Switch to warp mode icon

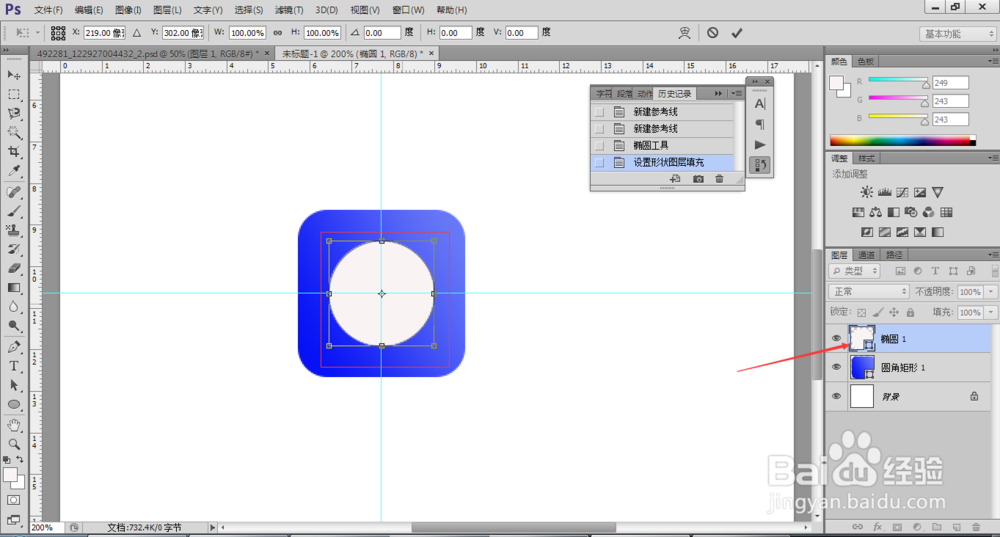684,33
